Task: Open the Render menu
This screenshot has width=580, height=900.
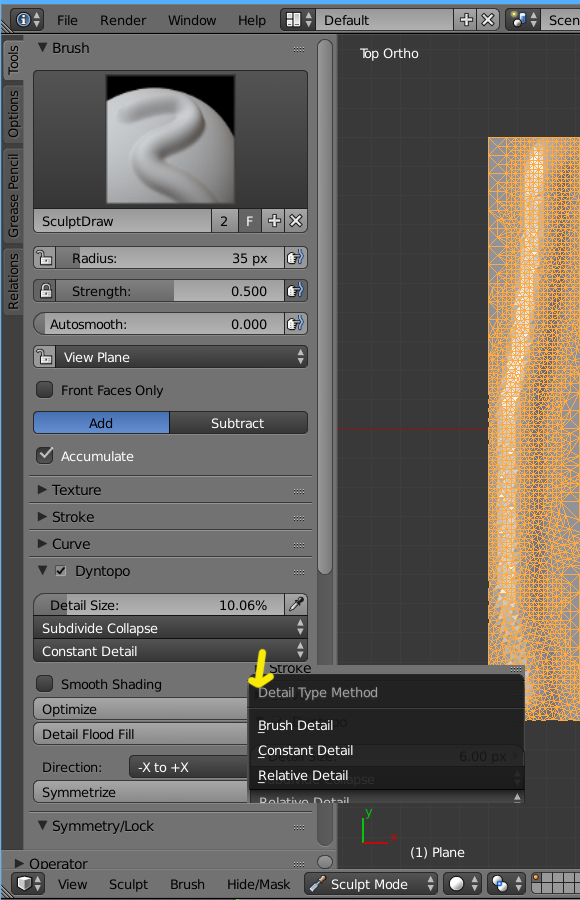Action: 123,20
